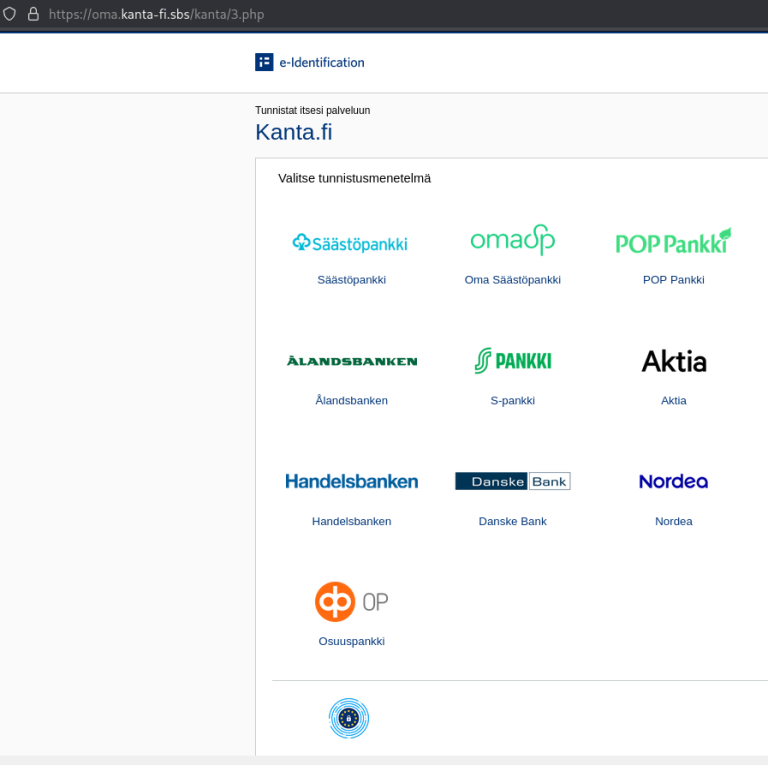
Task: Click the Ålandsbanken logo image
Action: [x=351, y=361]
